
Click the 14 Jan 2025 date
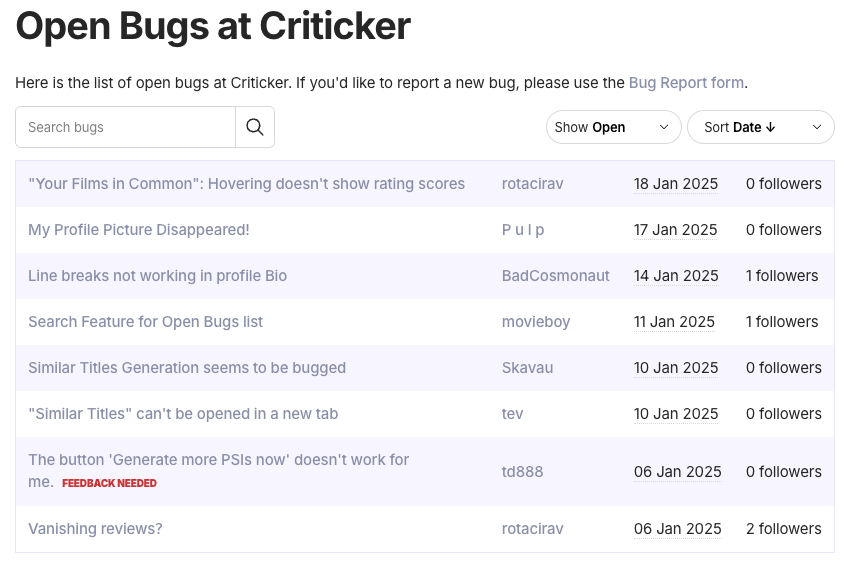[x=676, y=276]
